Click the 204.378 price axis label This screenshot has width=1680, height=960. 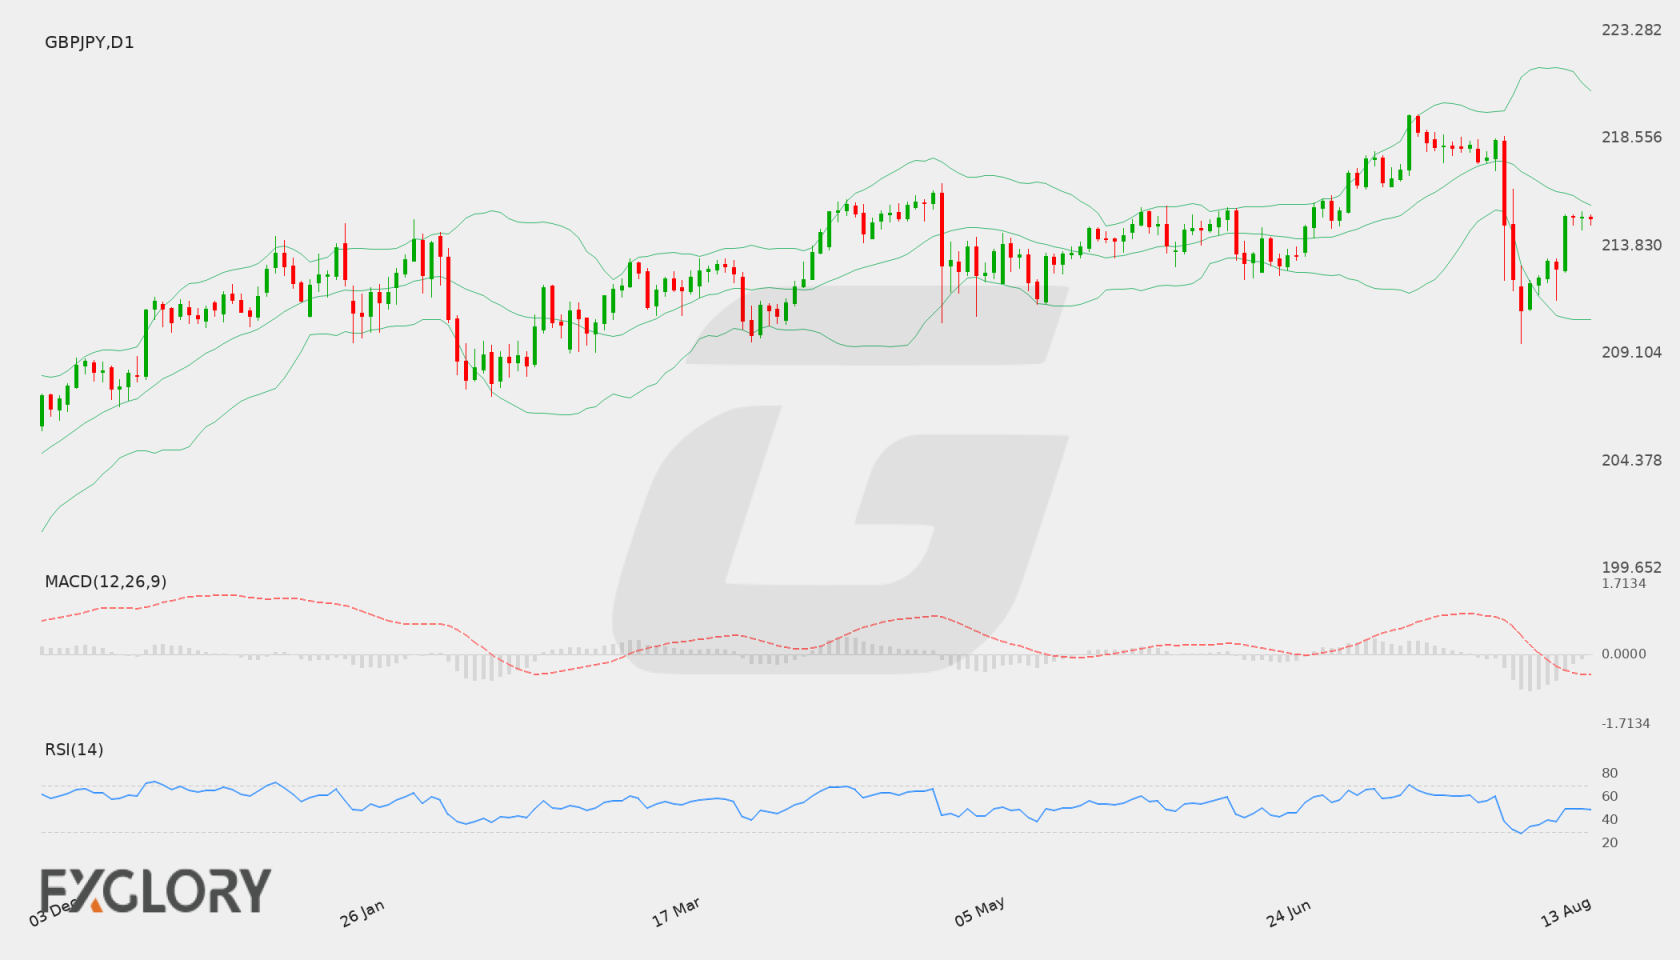click(1631, 460)
